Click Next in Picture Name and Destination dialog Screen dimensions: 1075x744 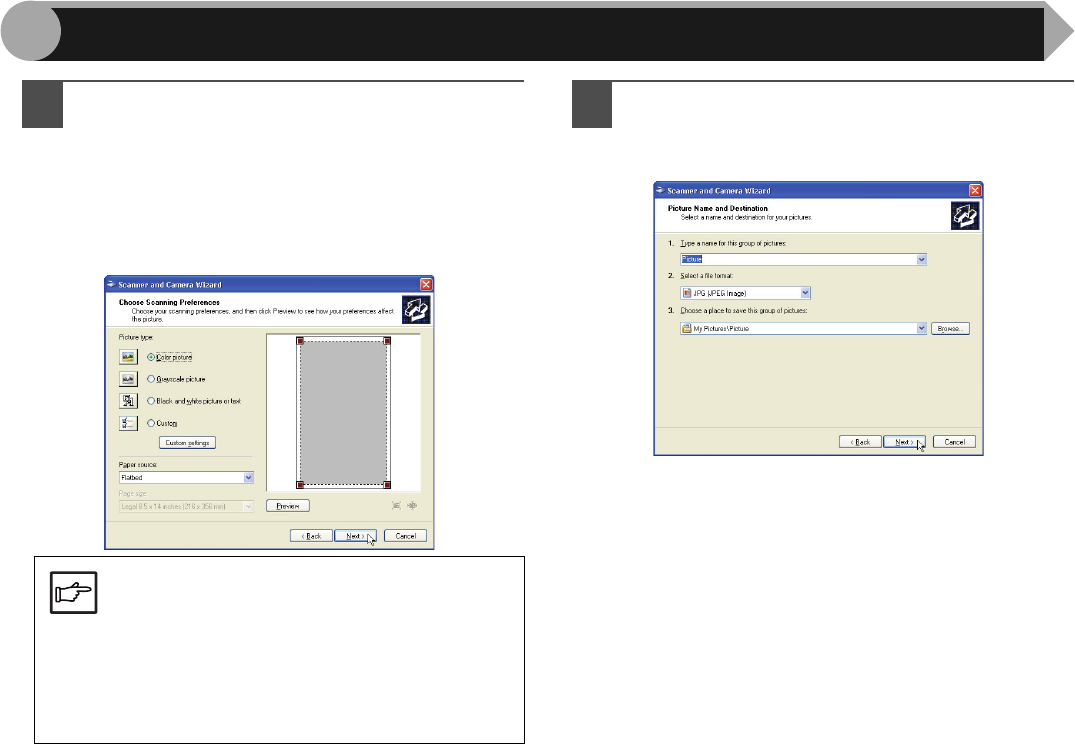click(904, 442)
